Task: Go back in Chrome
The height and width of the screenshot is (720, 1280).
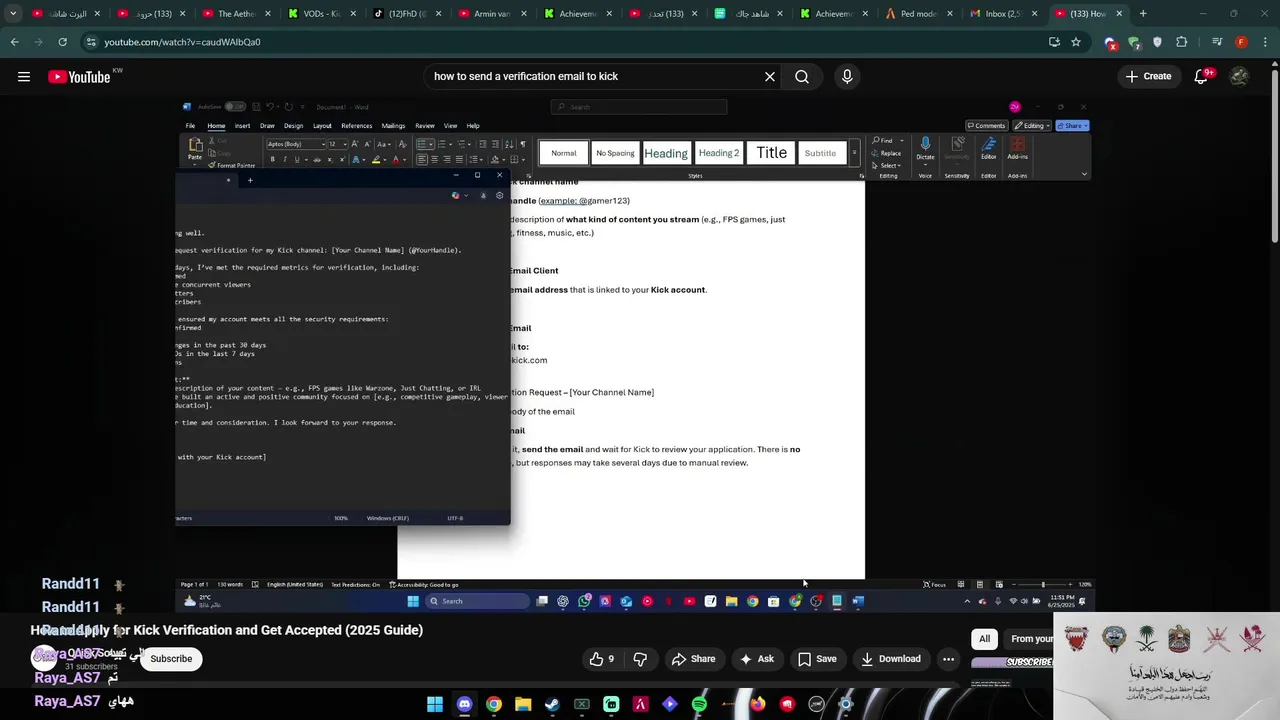Action: pos(14,42)
